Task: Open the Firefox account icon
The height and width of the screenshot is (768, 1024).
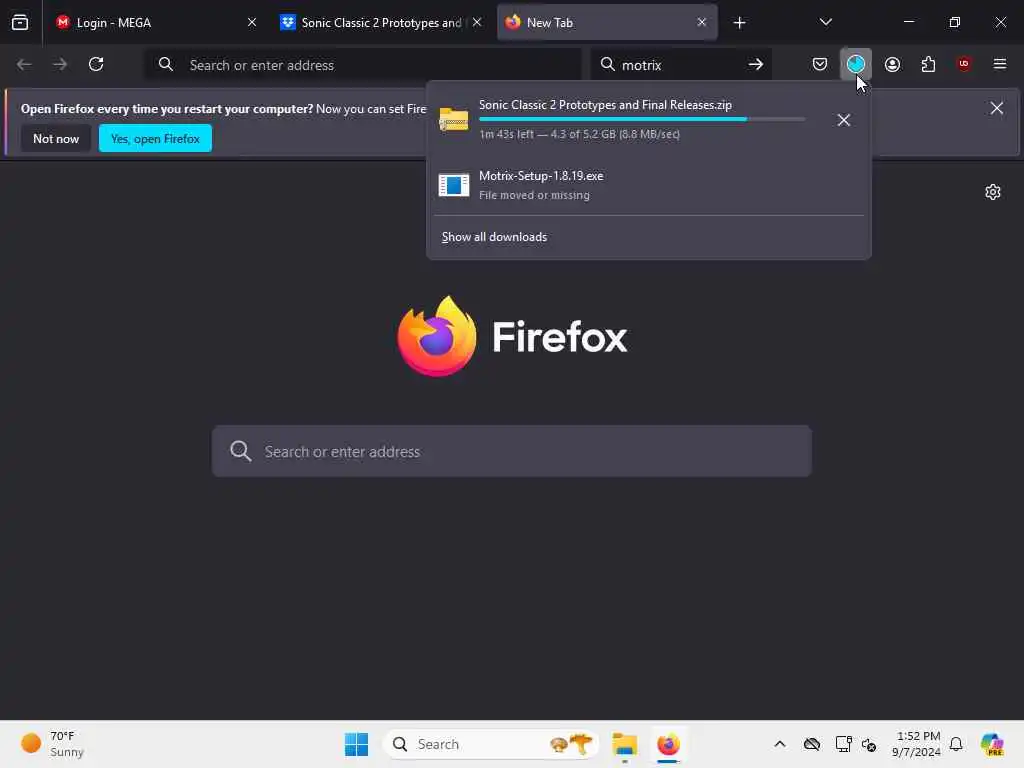Action: [892, 64]
